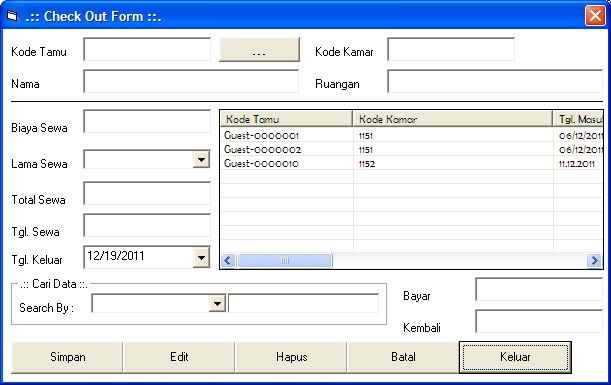Click date 11.12.2011 cell
The height and width of the screenshot is (385, 611).
(577, 164)
